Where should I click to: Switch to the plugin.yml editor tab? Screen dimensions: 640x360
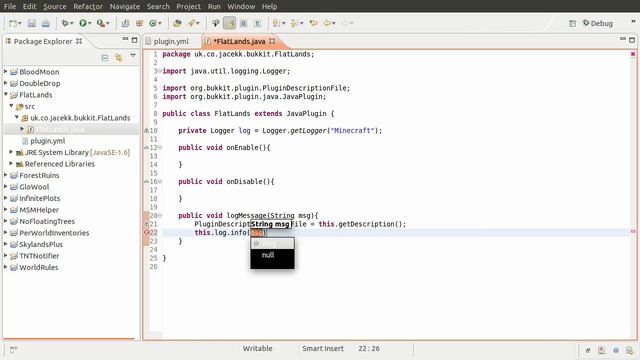coord(171,41)
